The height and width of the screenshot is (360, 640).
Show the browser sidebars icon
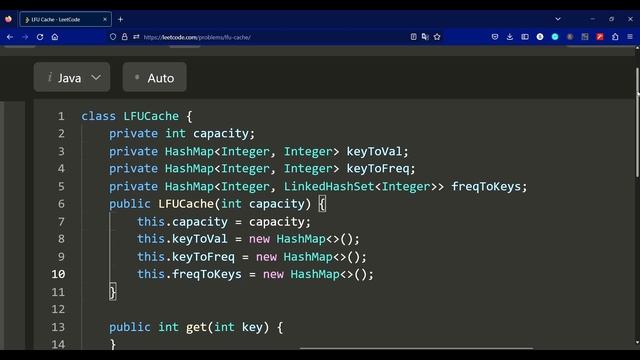point(525,37)
